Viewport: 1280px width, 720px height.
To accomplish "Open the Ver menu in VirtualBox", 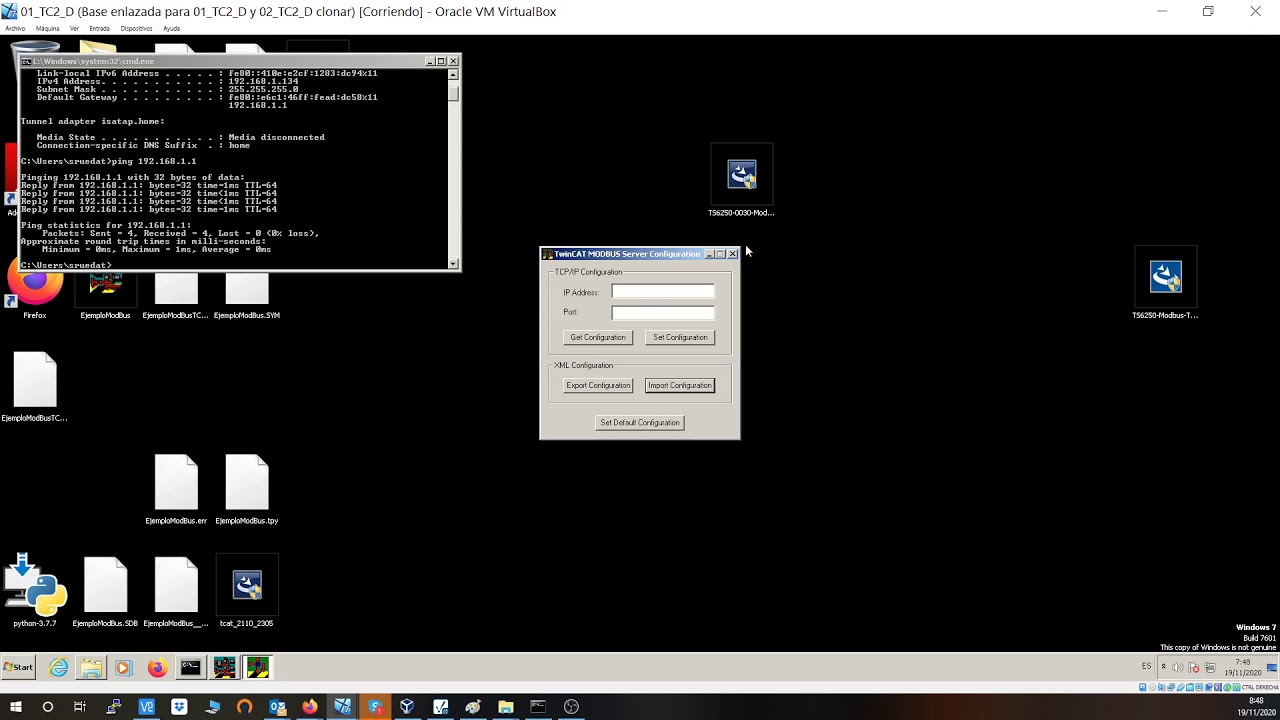I will [x=74, y=28].
